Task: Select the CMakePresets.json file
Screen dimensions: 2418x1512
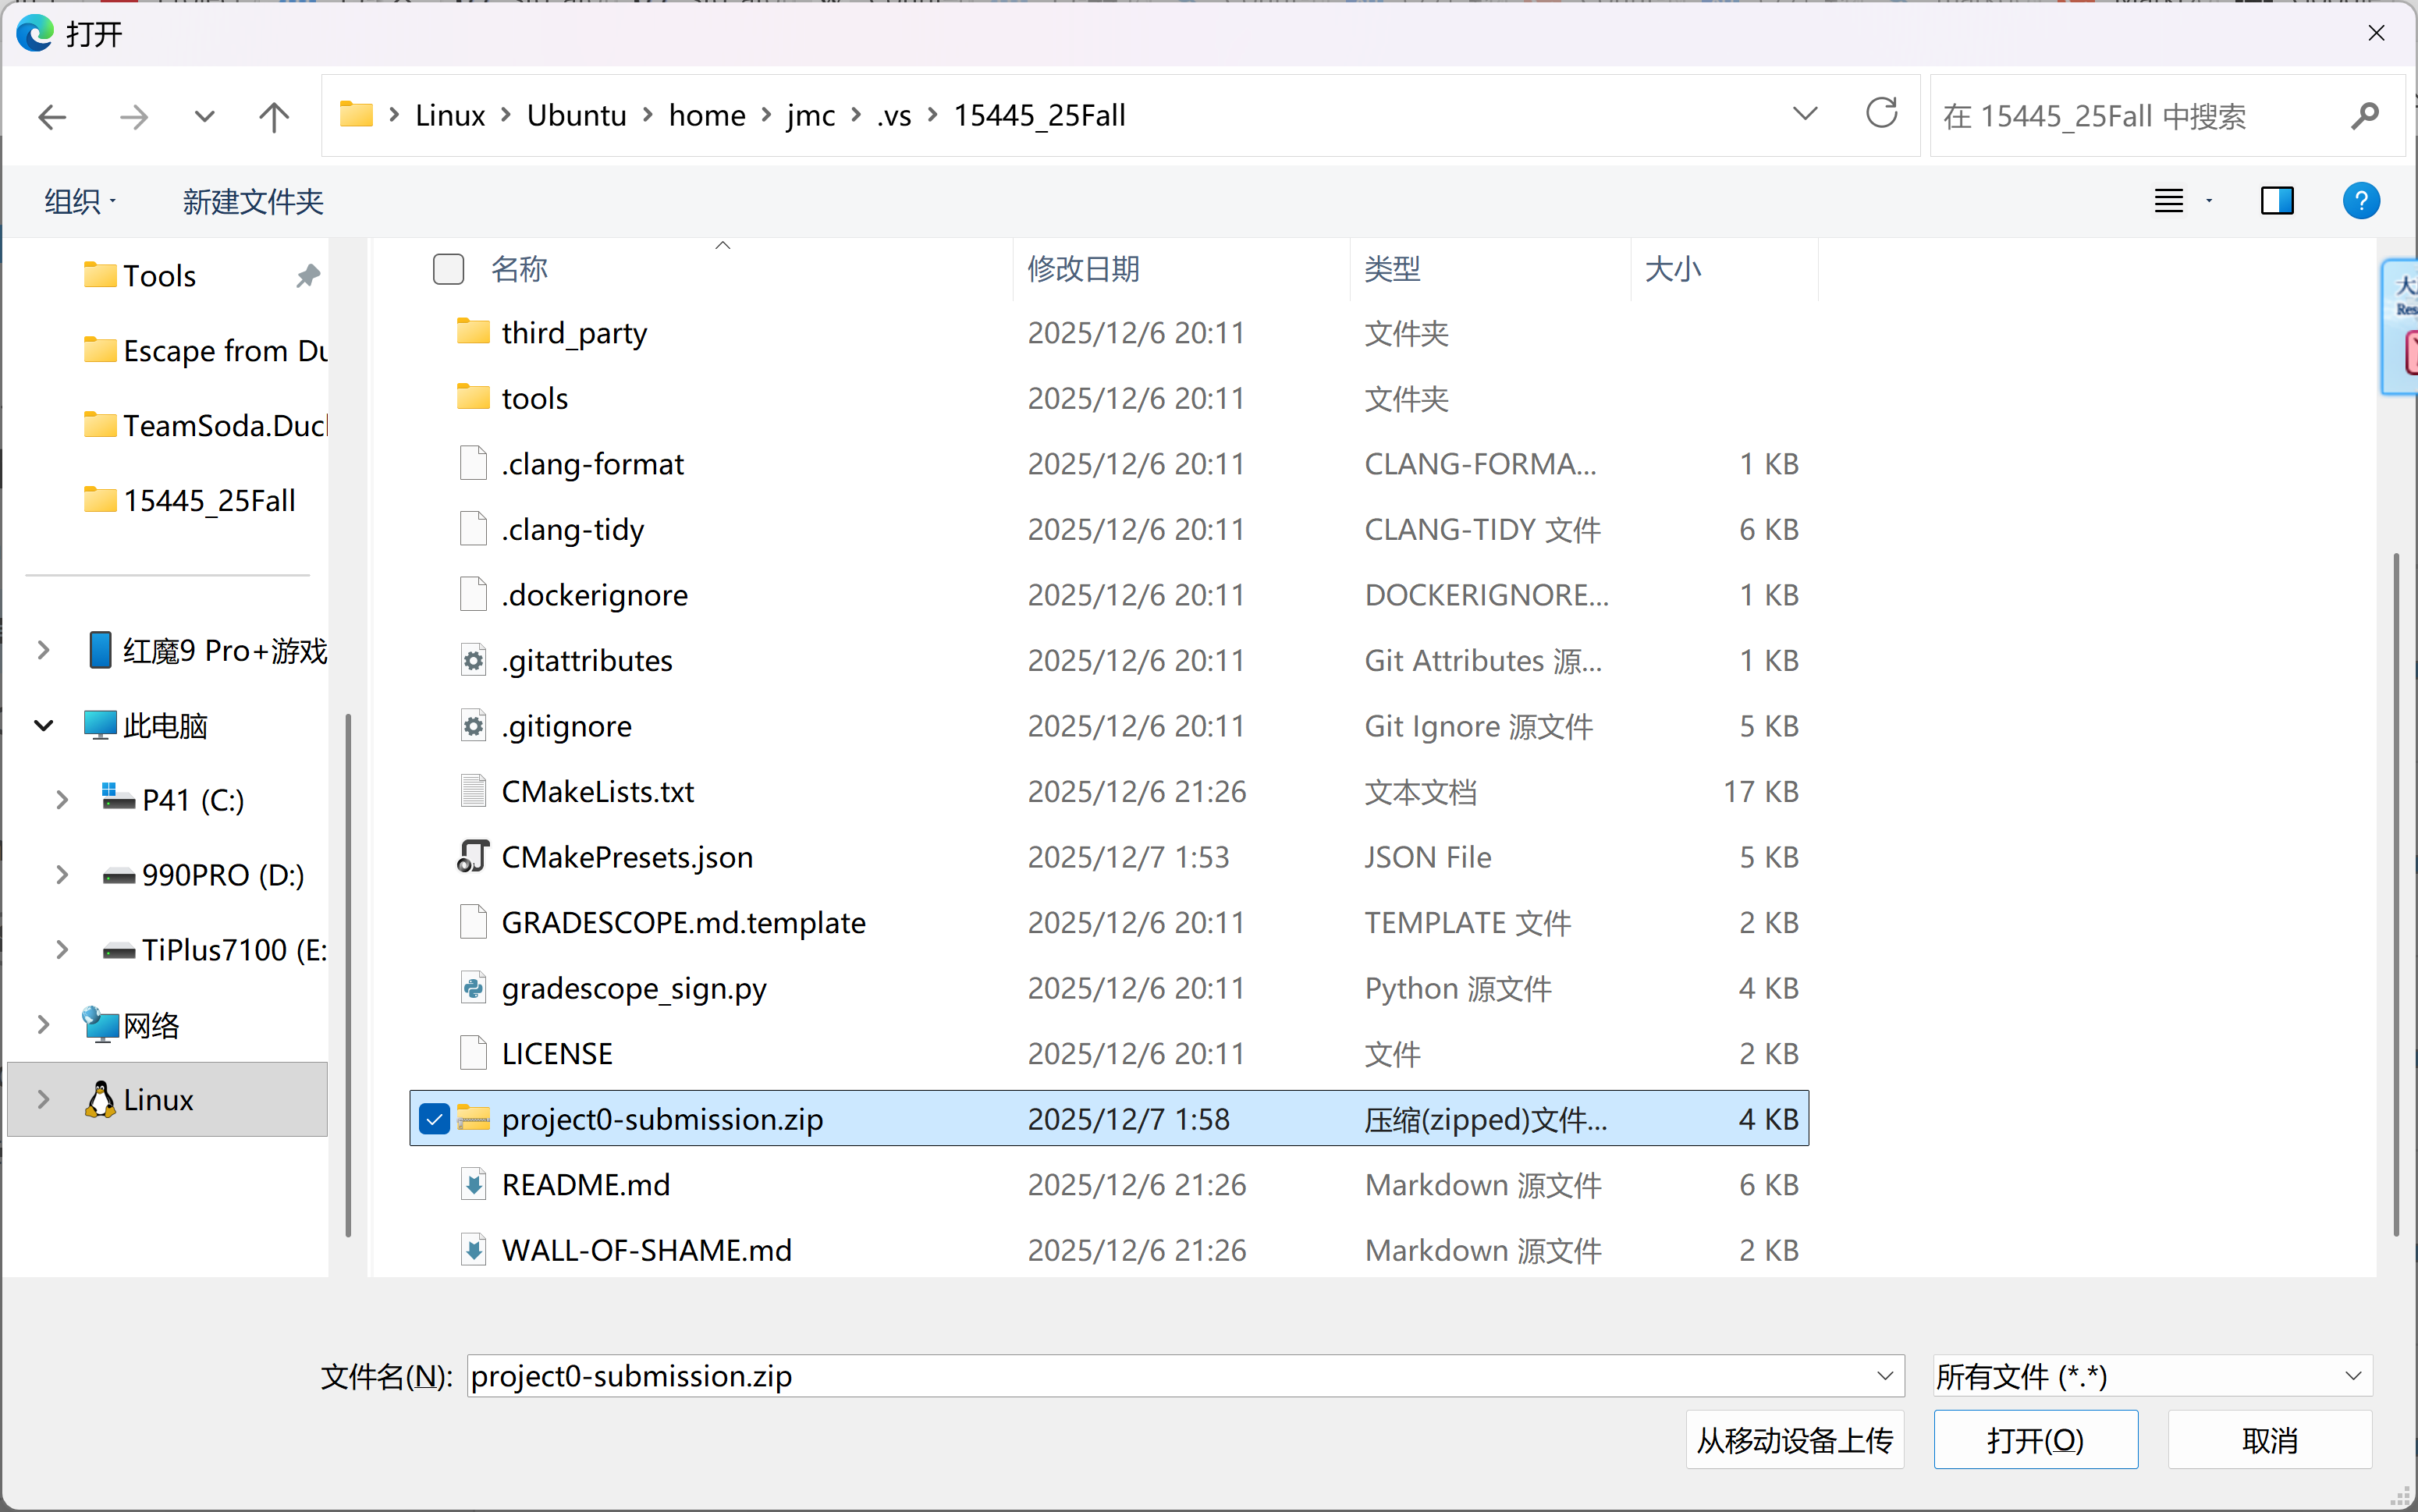Action: point(626,857)
